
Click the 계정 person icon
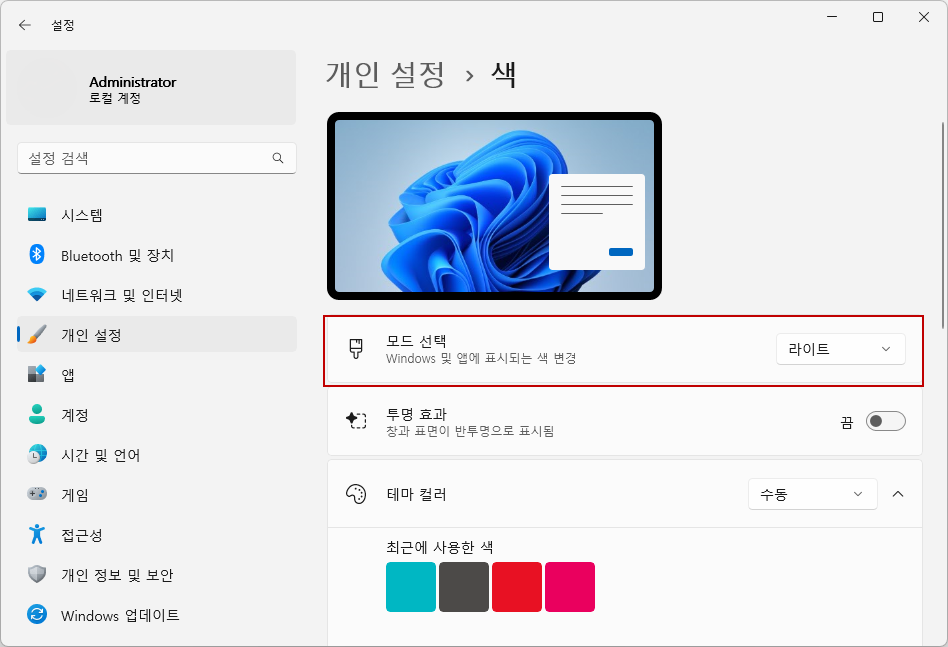[37, 414]
